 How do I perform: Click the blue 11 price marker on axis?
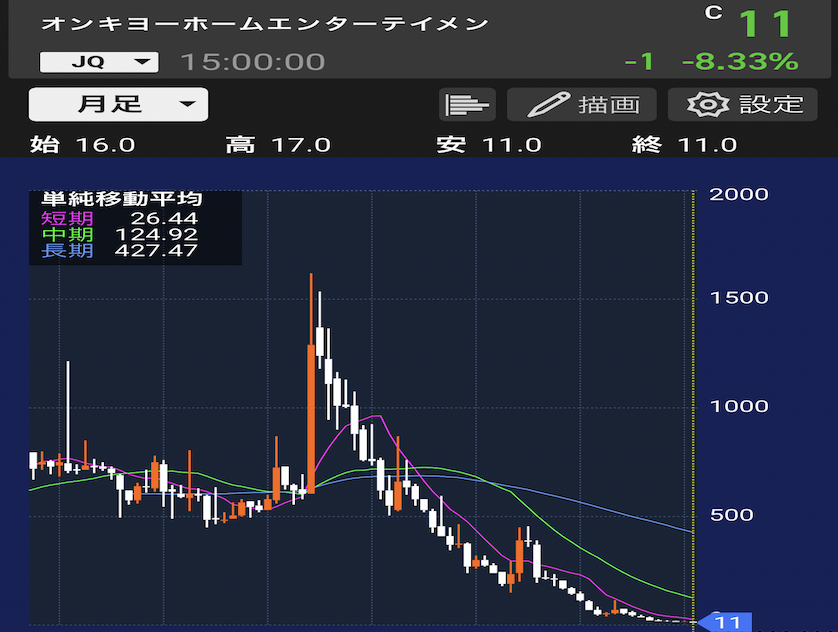(x=725, y=622)
